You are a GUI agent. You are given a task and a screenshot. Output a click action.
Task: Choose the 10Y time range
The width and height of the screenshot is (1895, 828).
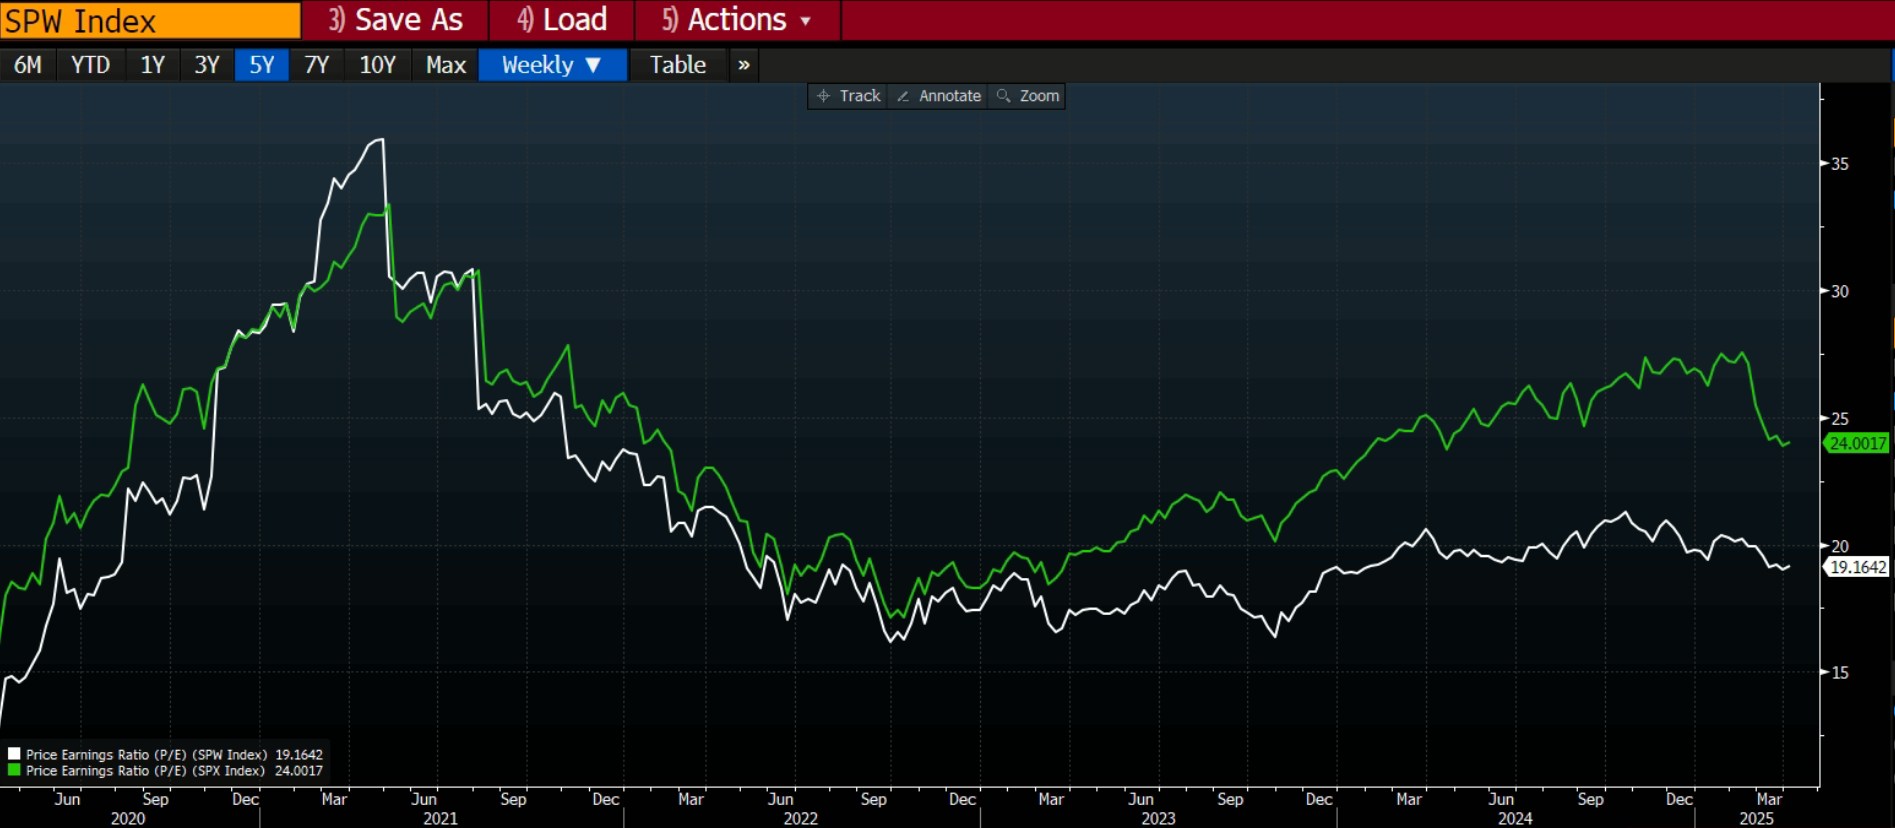click(x=378, y=65)
